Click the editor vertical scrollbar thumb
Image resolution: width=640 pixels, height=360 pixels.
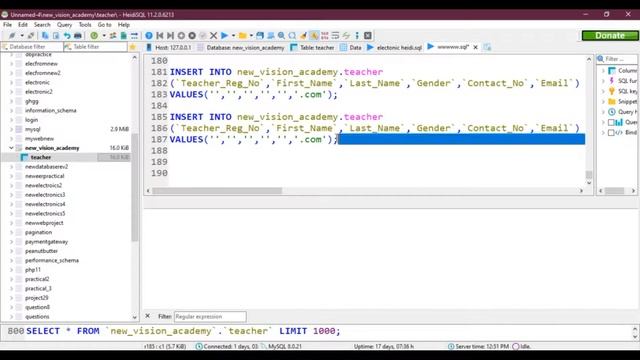[589, 175]
